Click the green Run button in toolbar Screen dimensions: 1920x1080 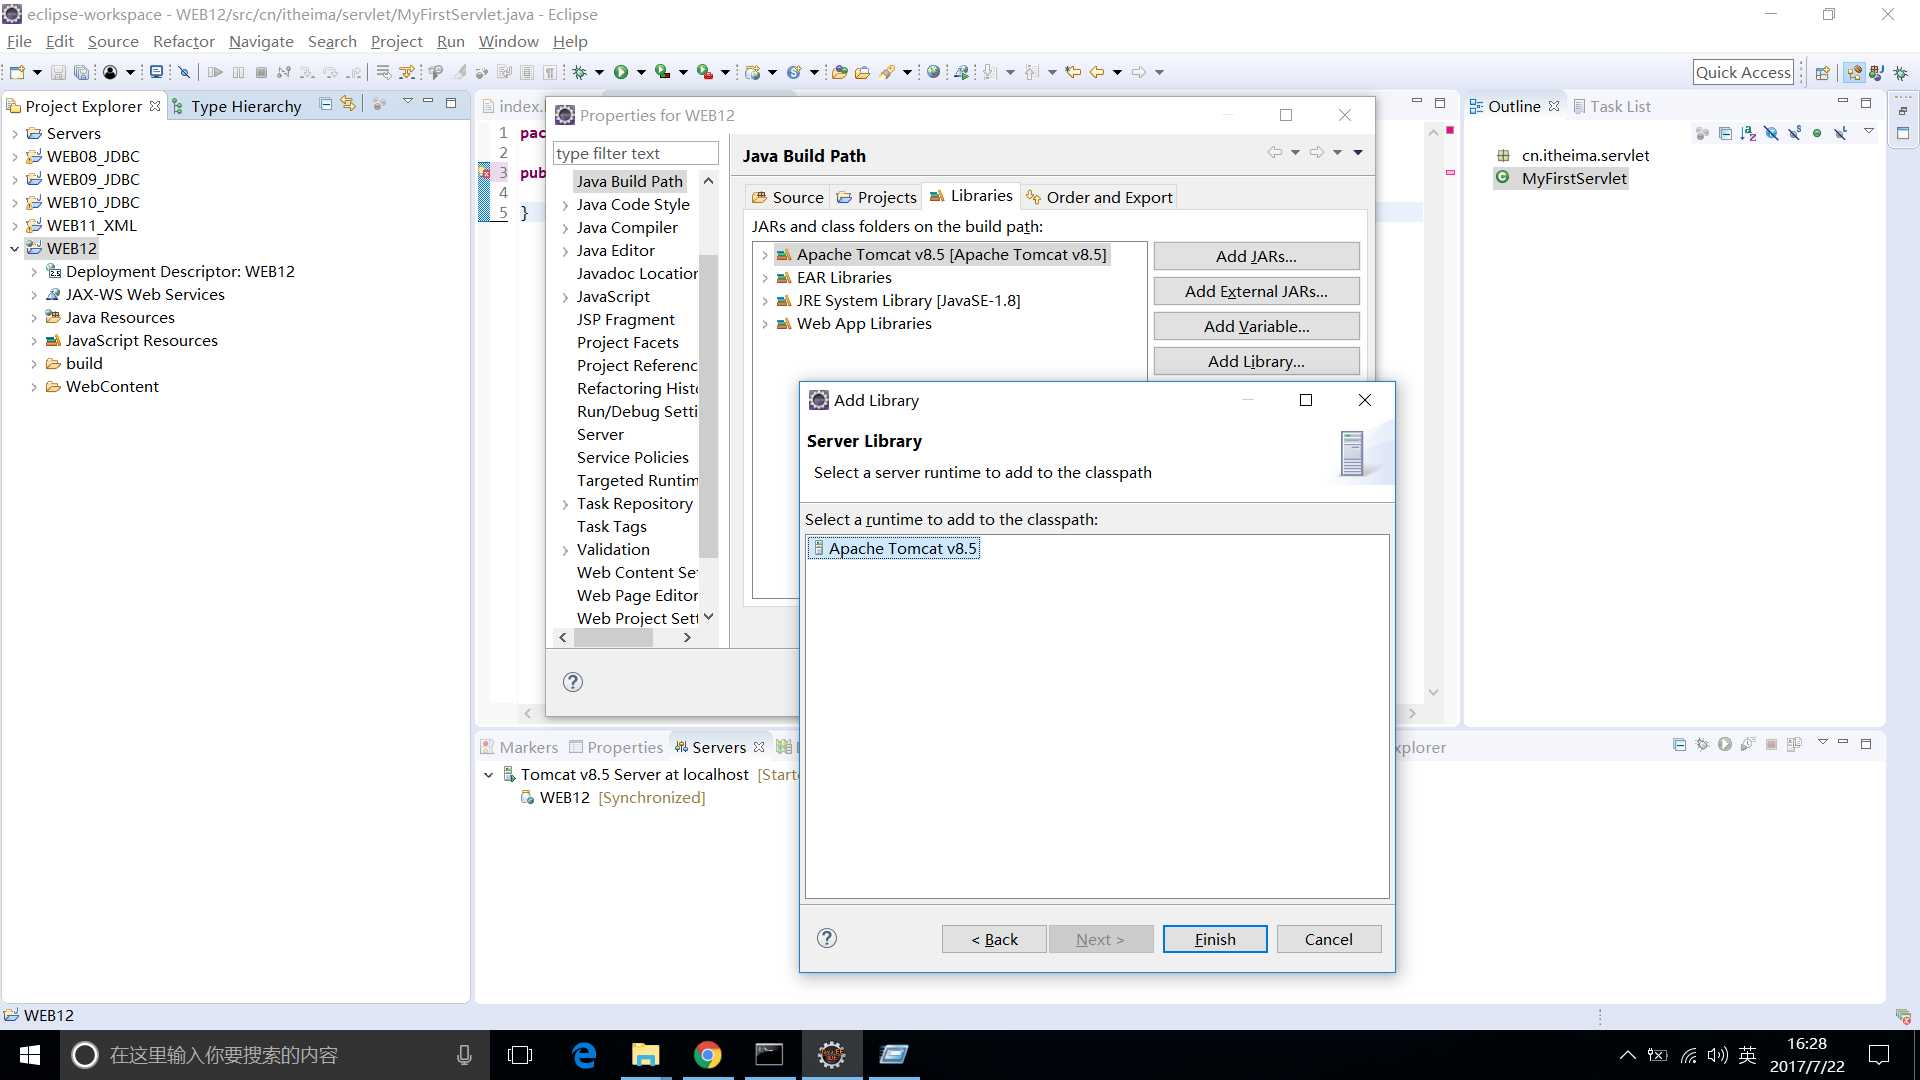[621, 72]
